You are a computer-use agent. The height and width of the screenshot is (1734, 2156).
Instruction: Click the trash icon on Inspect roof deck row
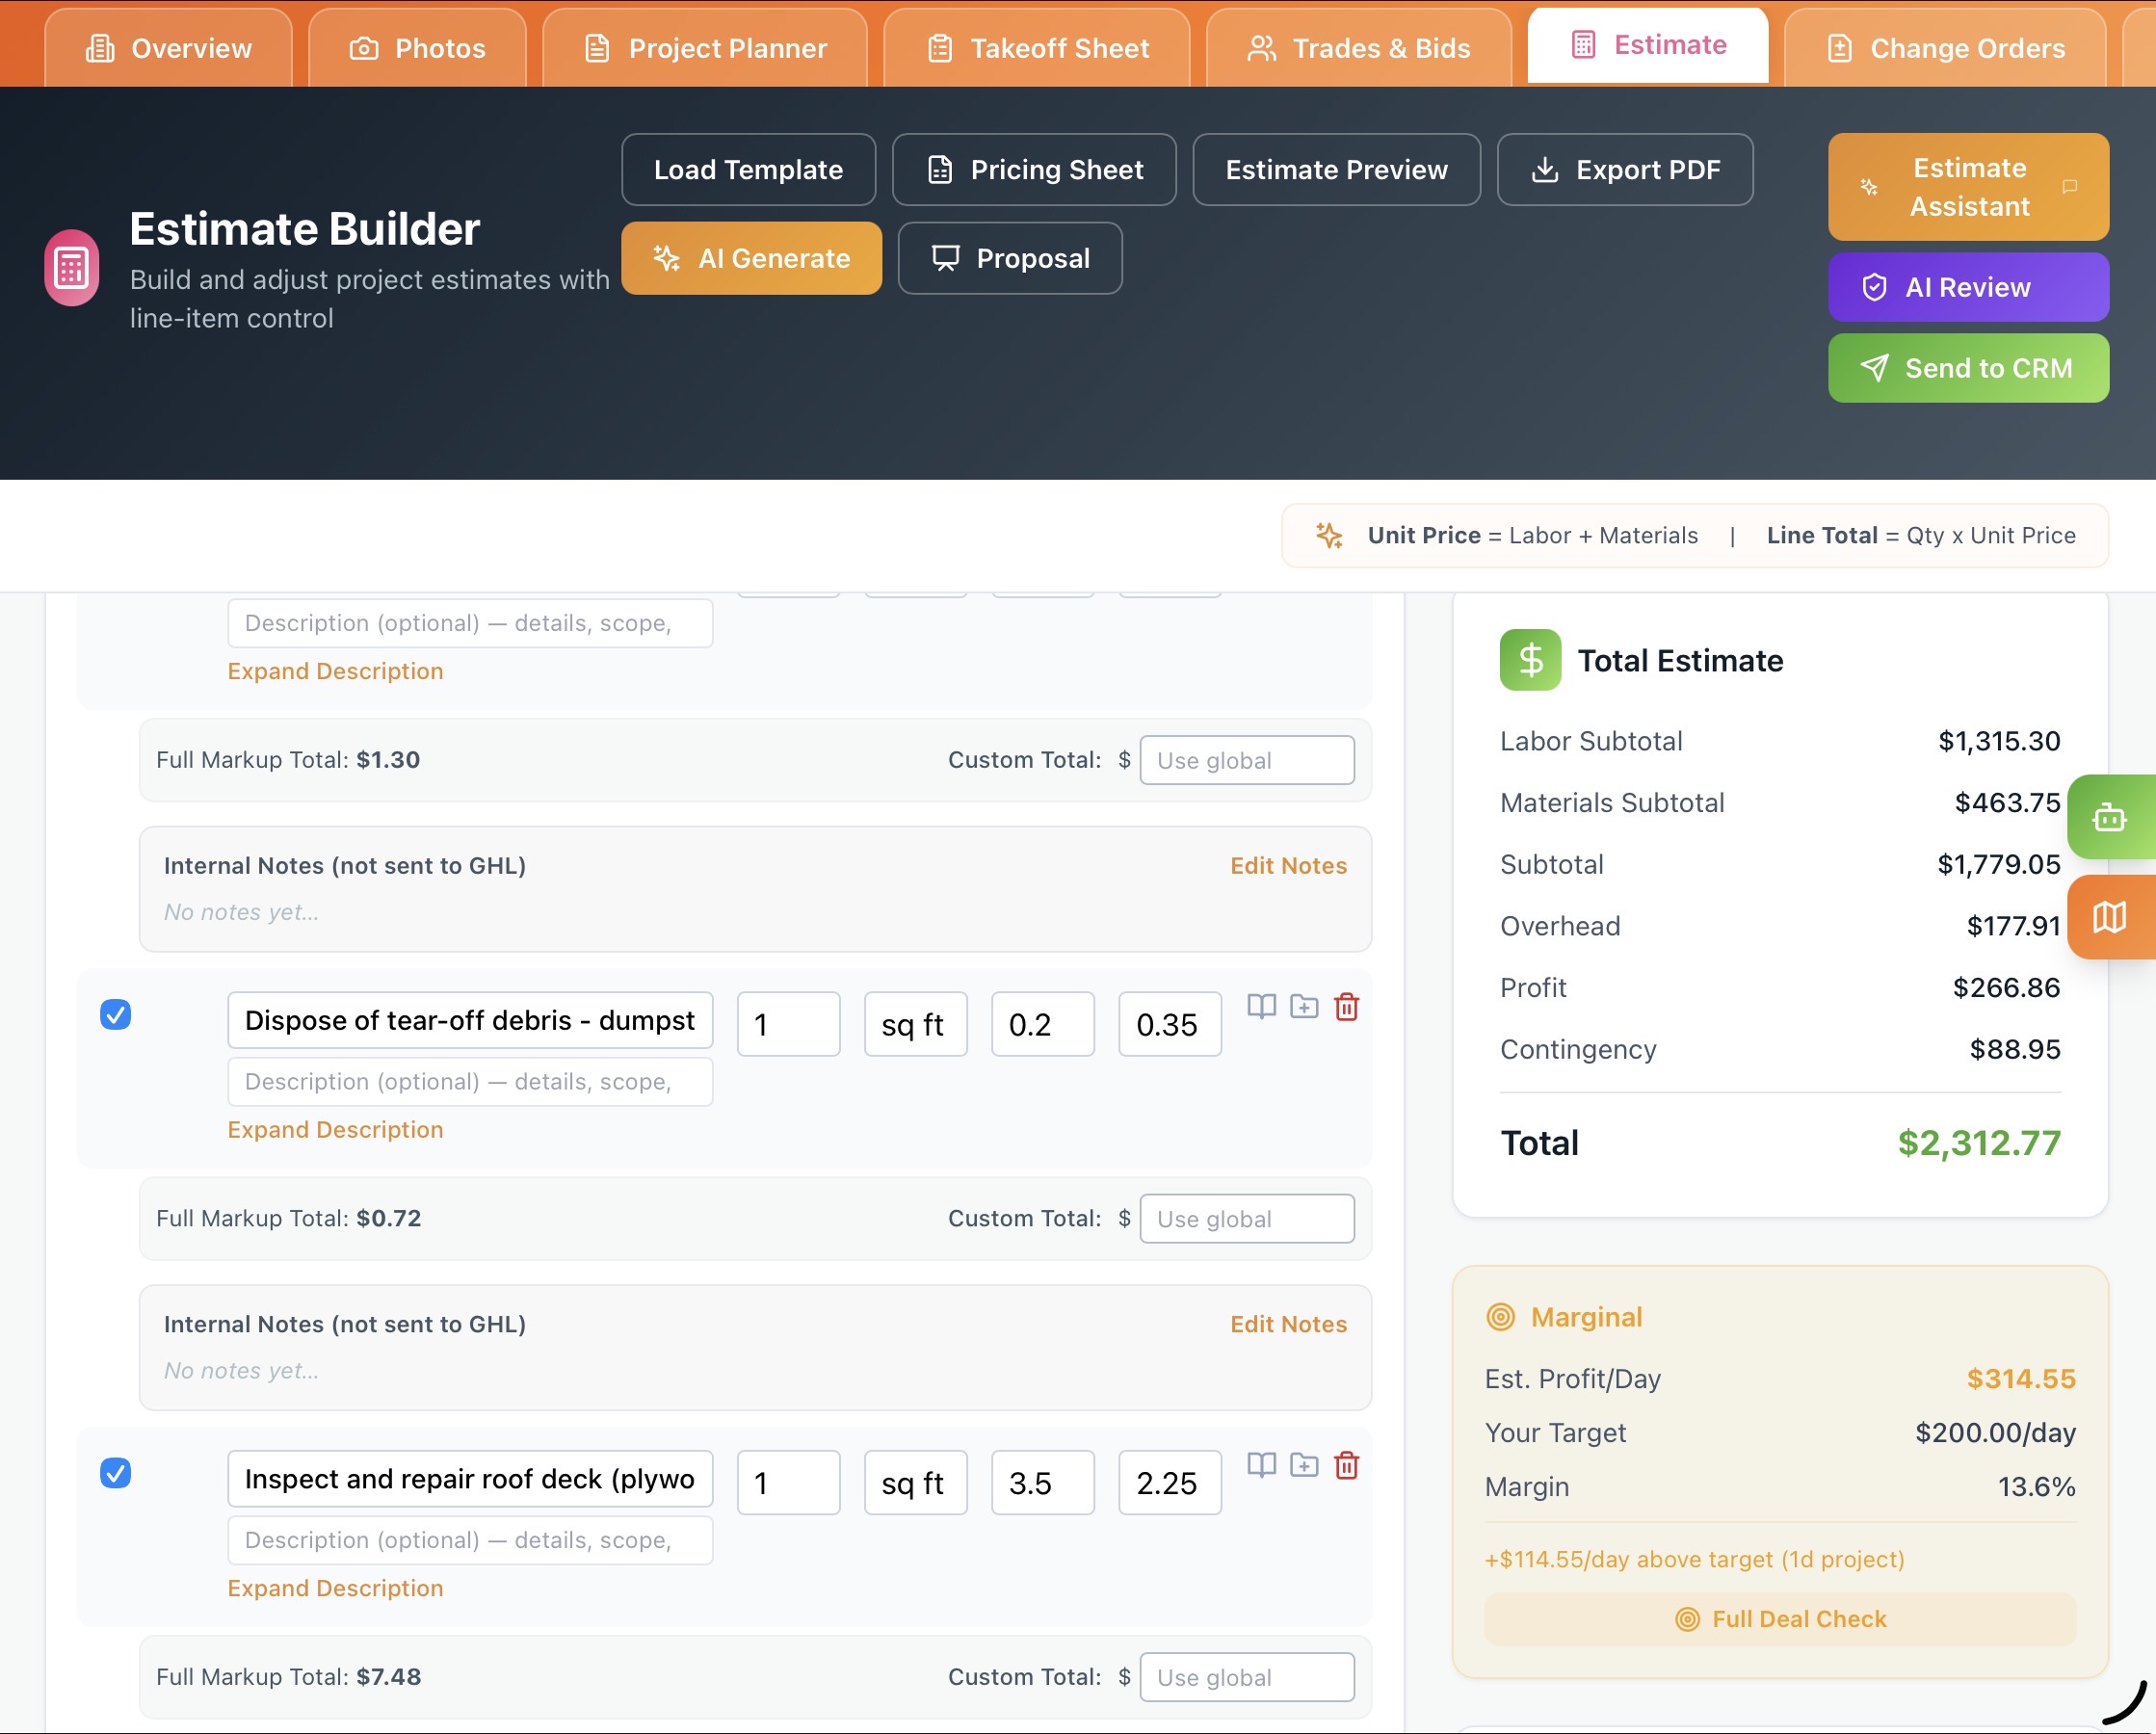(1346, 1465)
